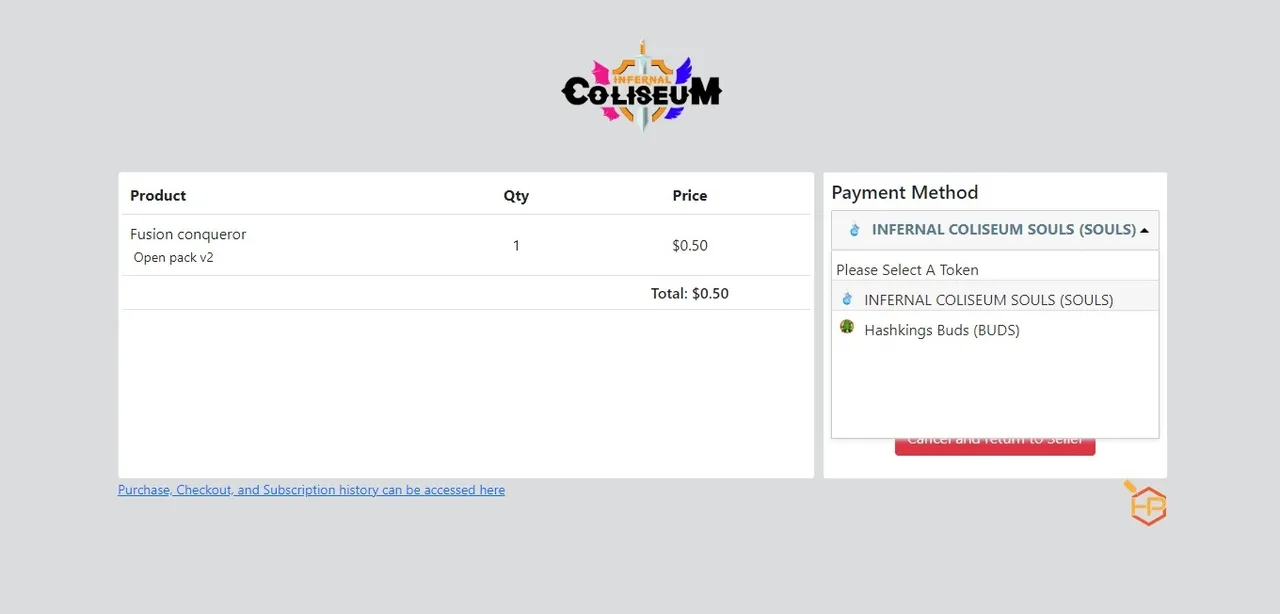Click the dropdown caret arrow beside SOULS
This screenshot has height=614, width=1280.
point(1144,230)
